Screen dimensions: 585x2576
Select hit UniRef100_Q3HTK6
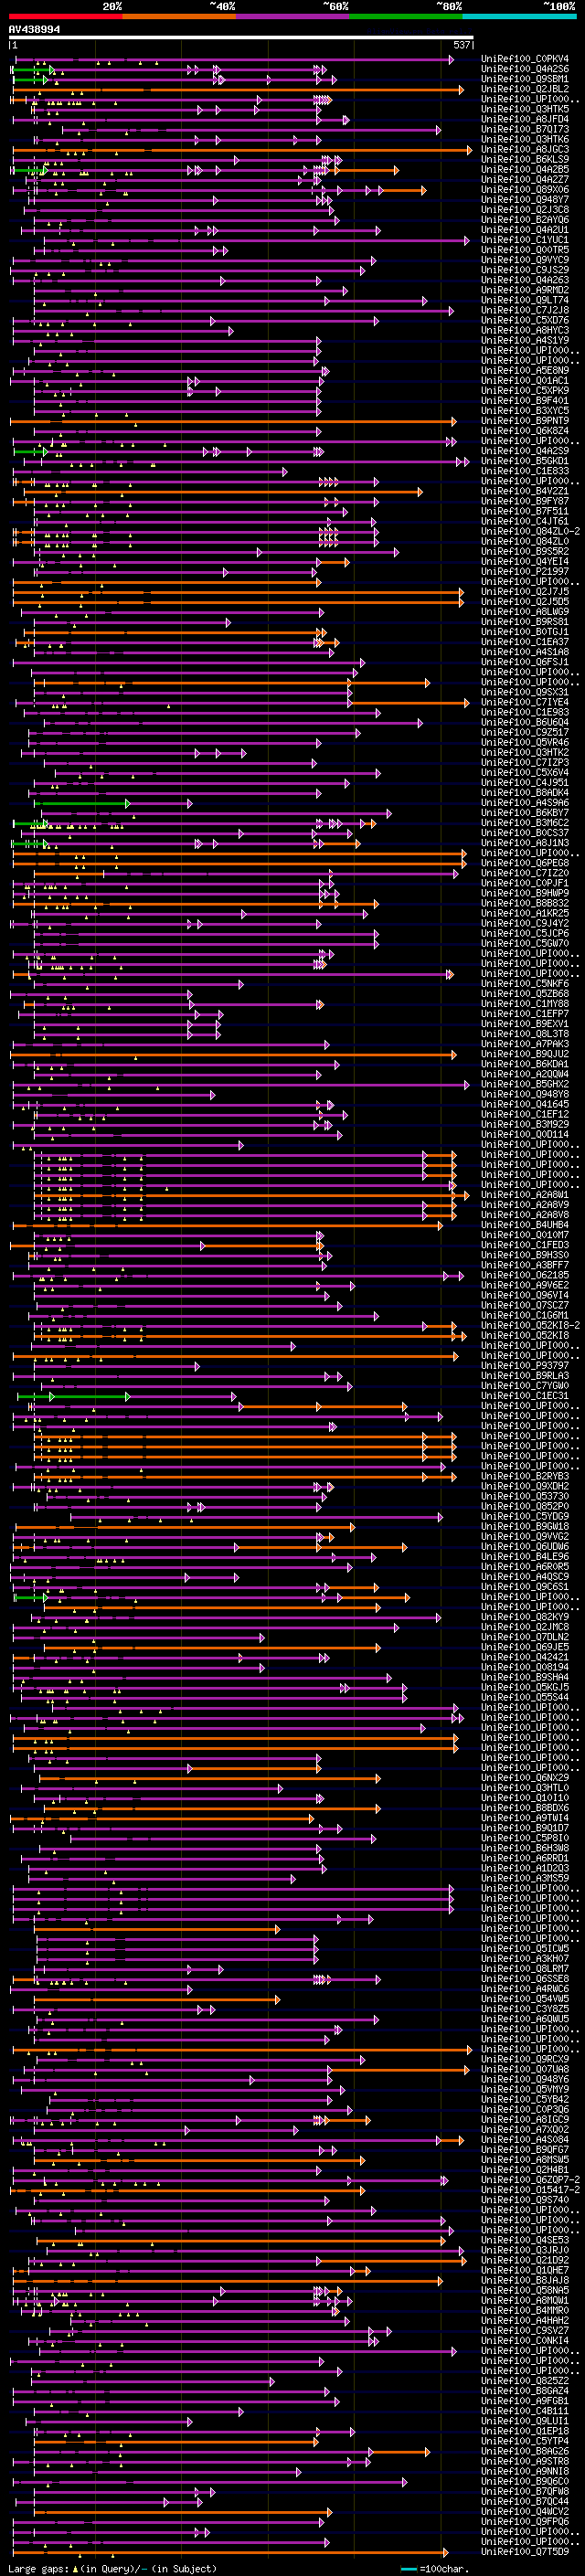click(525, 139)
